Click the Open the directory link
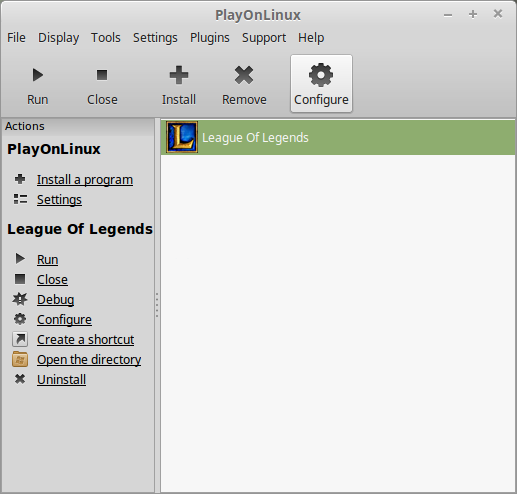 [x=89, y=359]
